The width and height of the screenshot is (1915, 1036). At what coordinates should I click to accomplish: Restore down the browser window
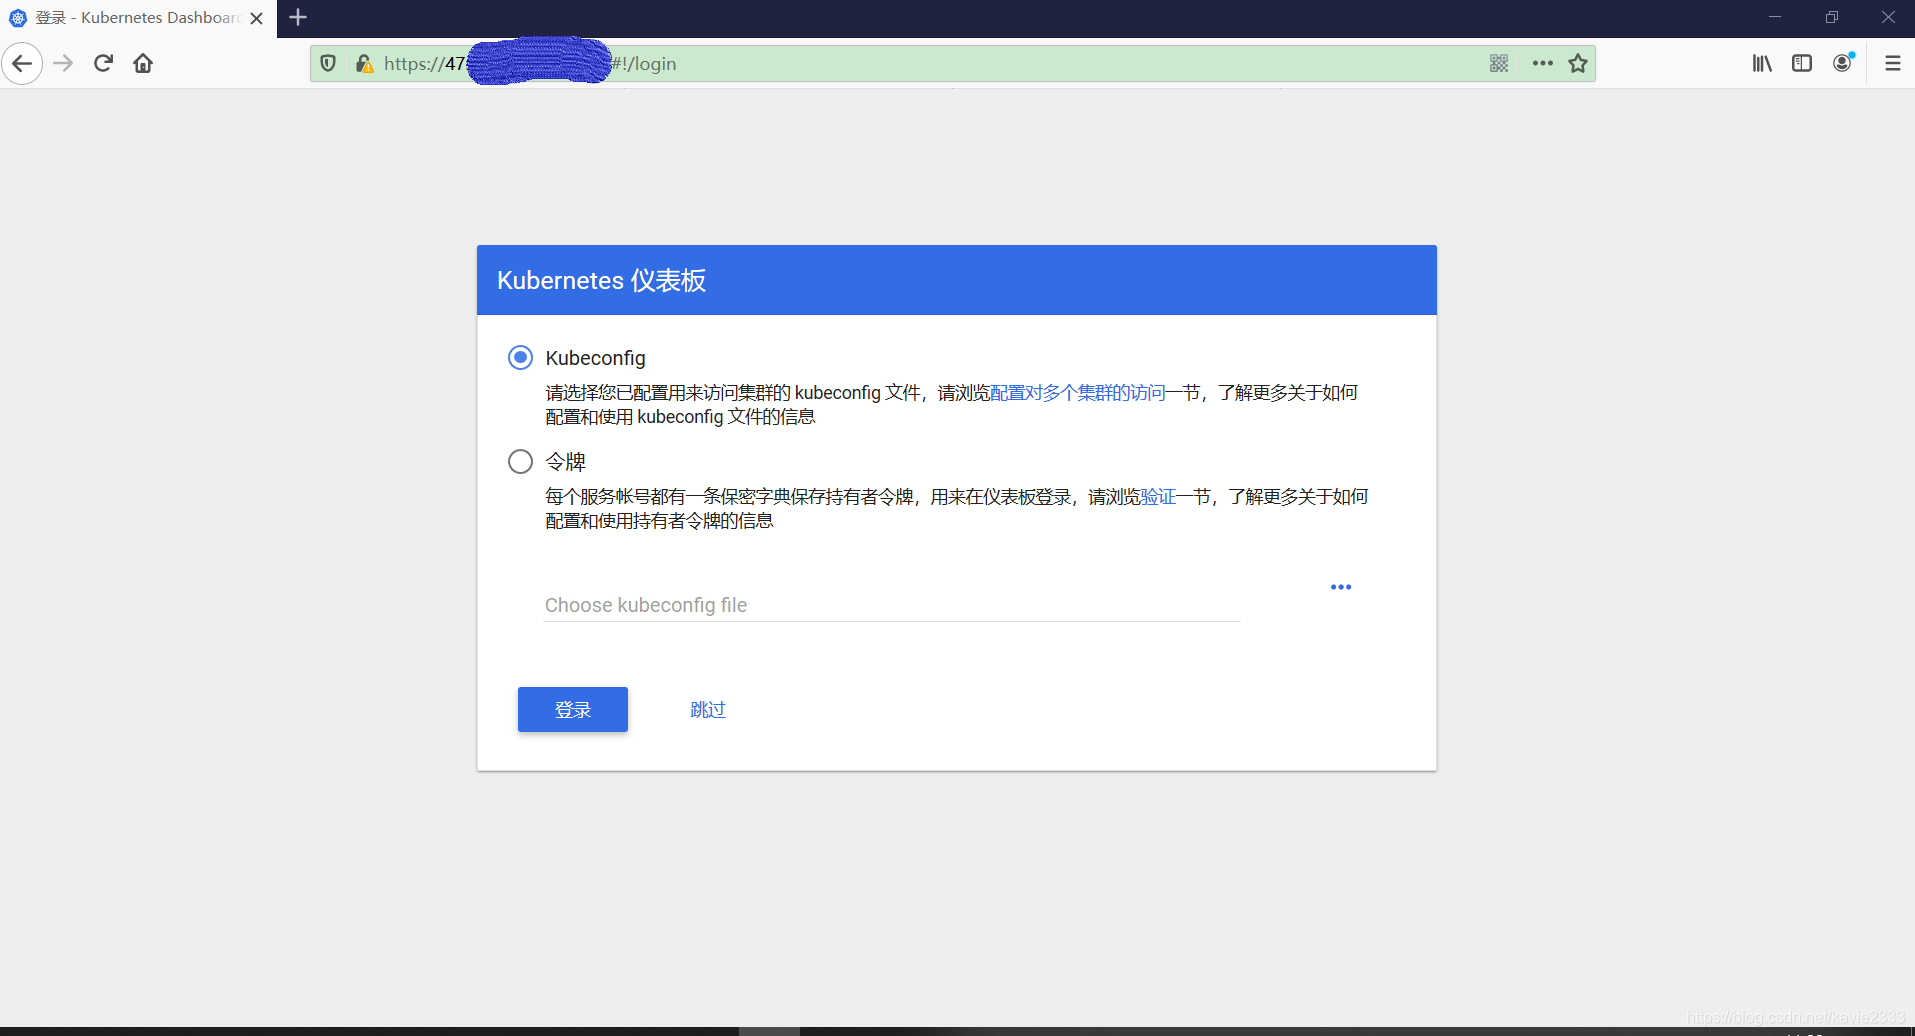1832,18
